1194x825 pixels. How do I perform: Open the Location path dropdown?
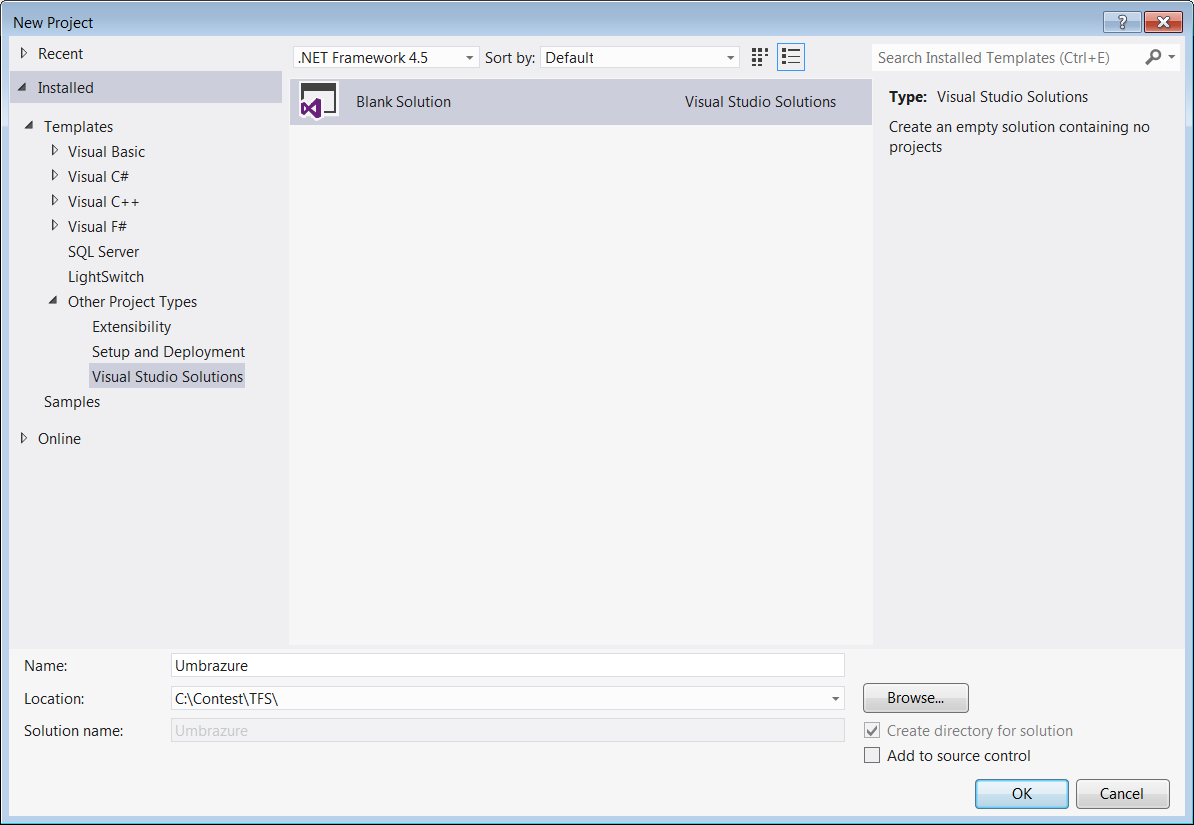[834, 699]
